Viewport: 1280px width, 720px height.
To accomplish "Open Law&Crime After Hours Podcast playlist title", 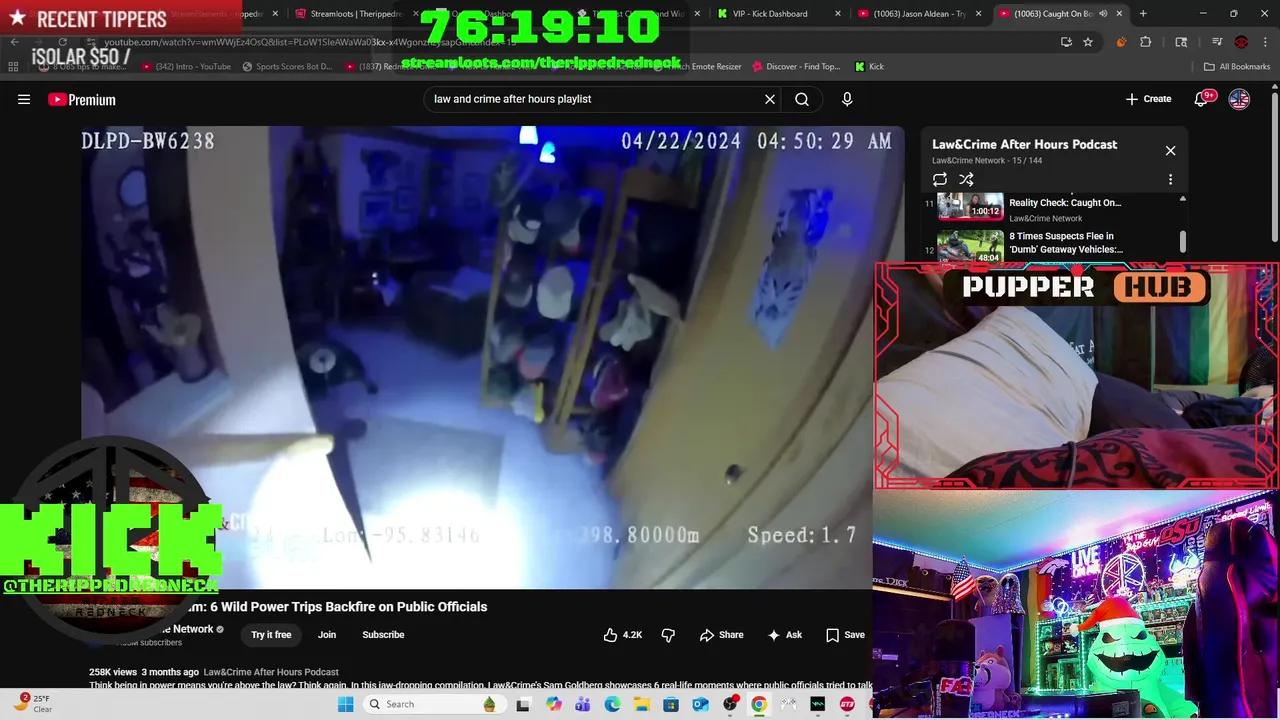I will [x=1024, y=144].
